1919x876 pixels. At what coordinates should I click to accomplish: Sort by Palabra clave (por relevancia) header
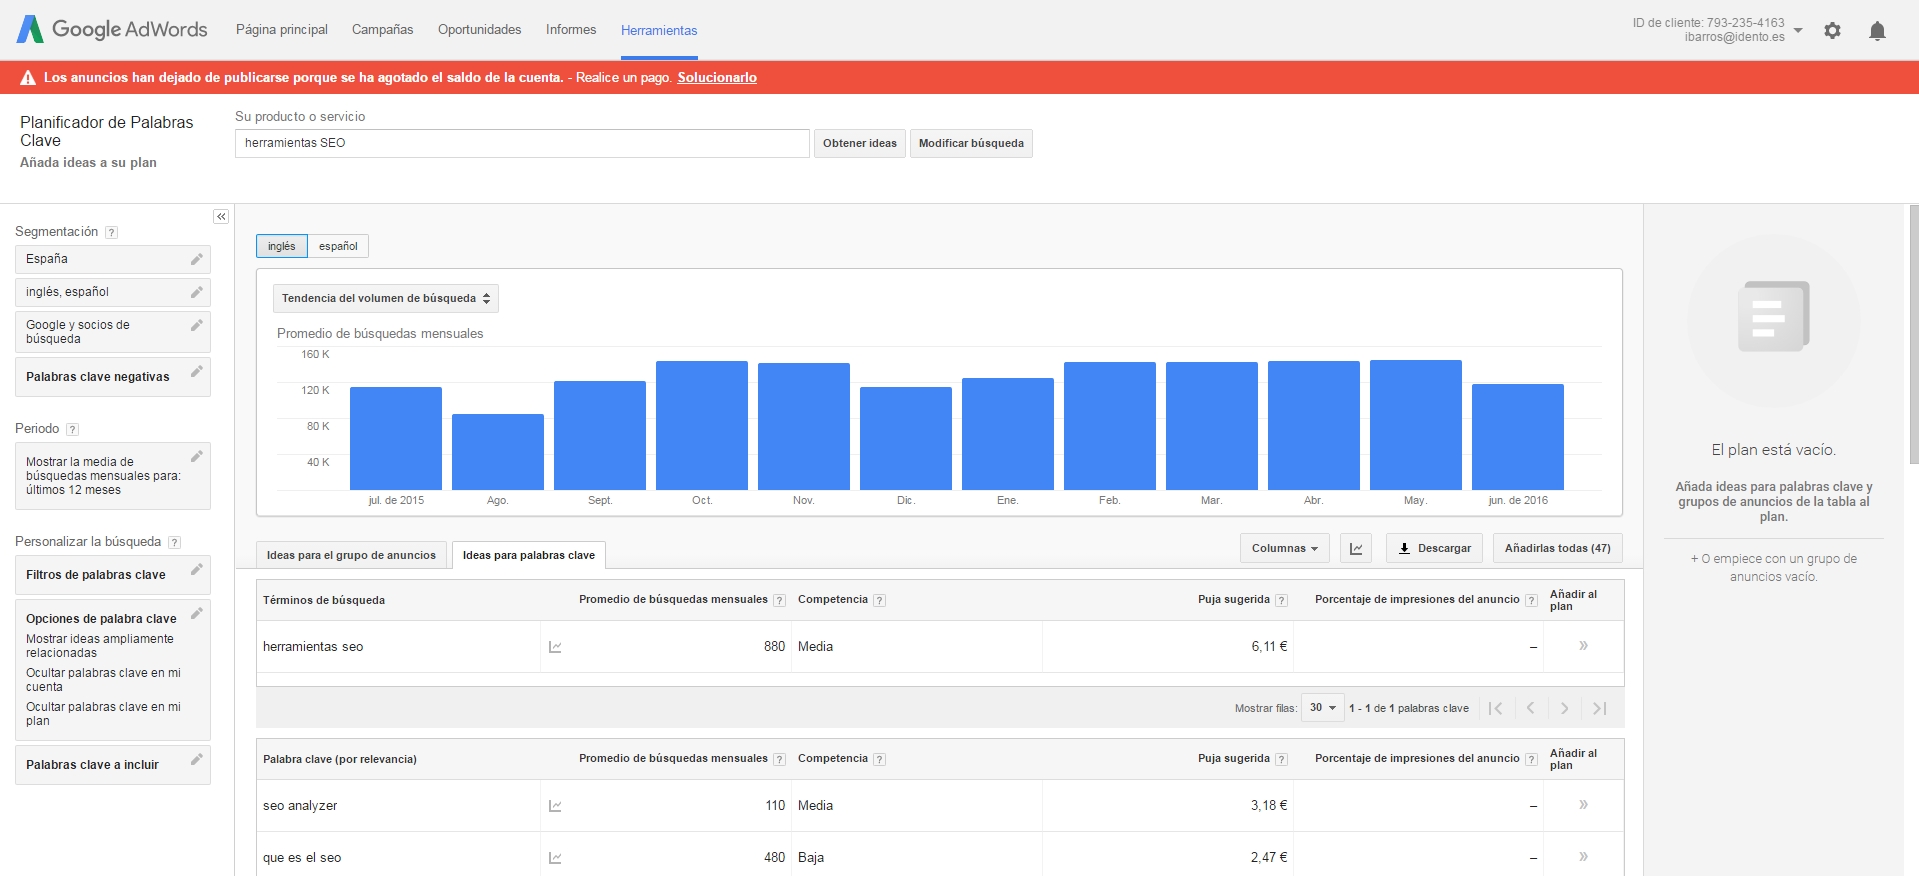340,759
